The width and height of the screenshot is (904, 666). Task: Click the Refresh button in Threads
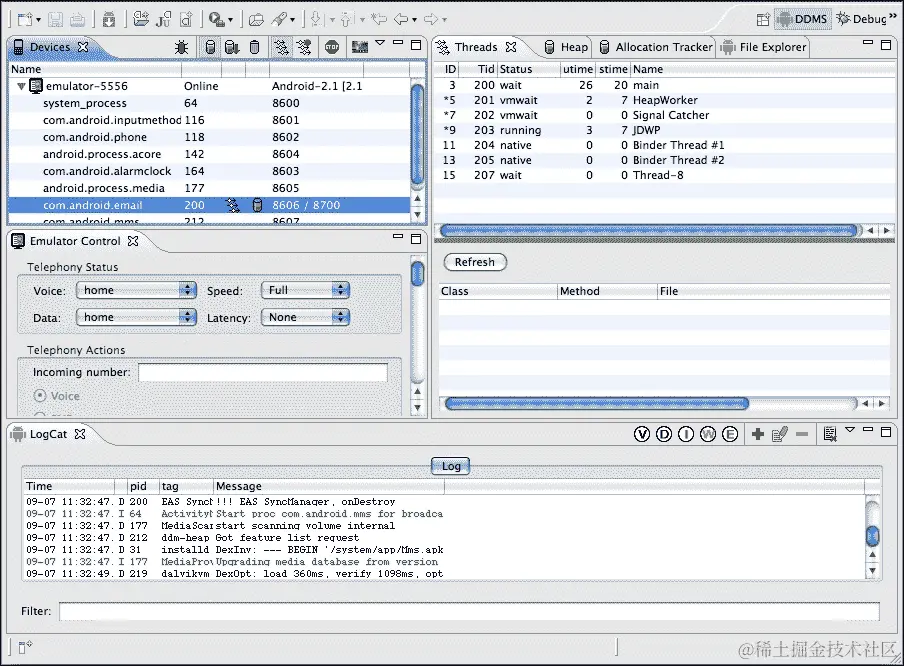(x=475, y=262)
